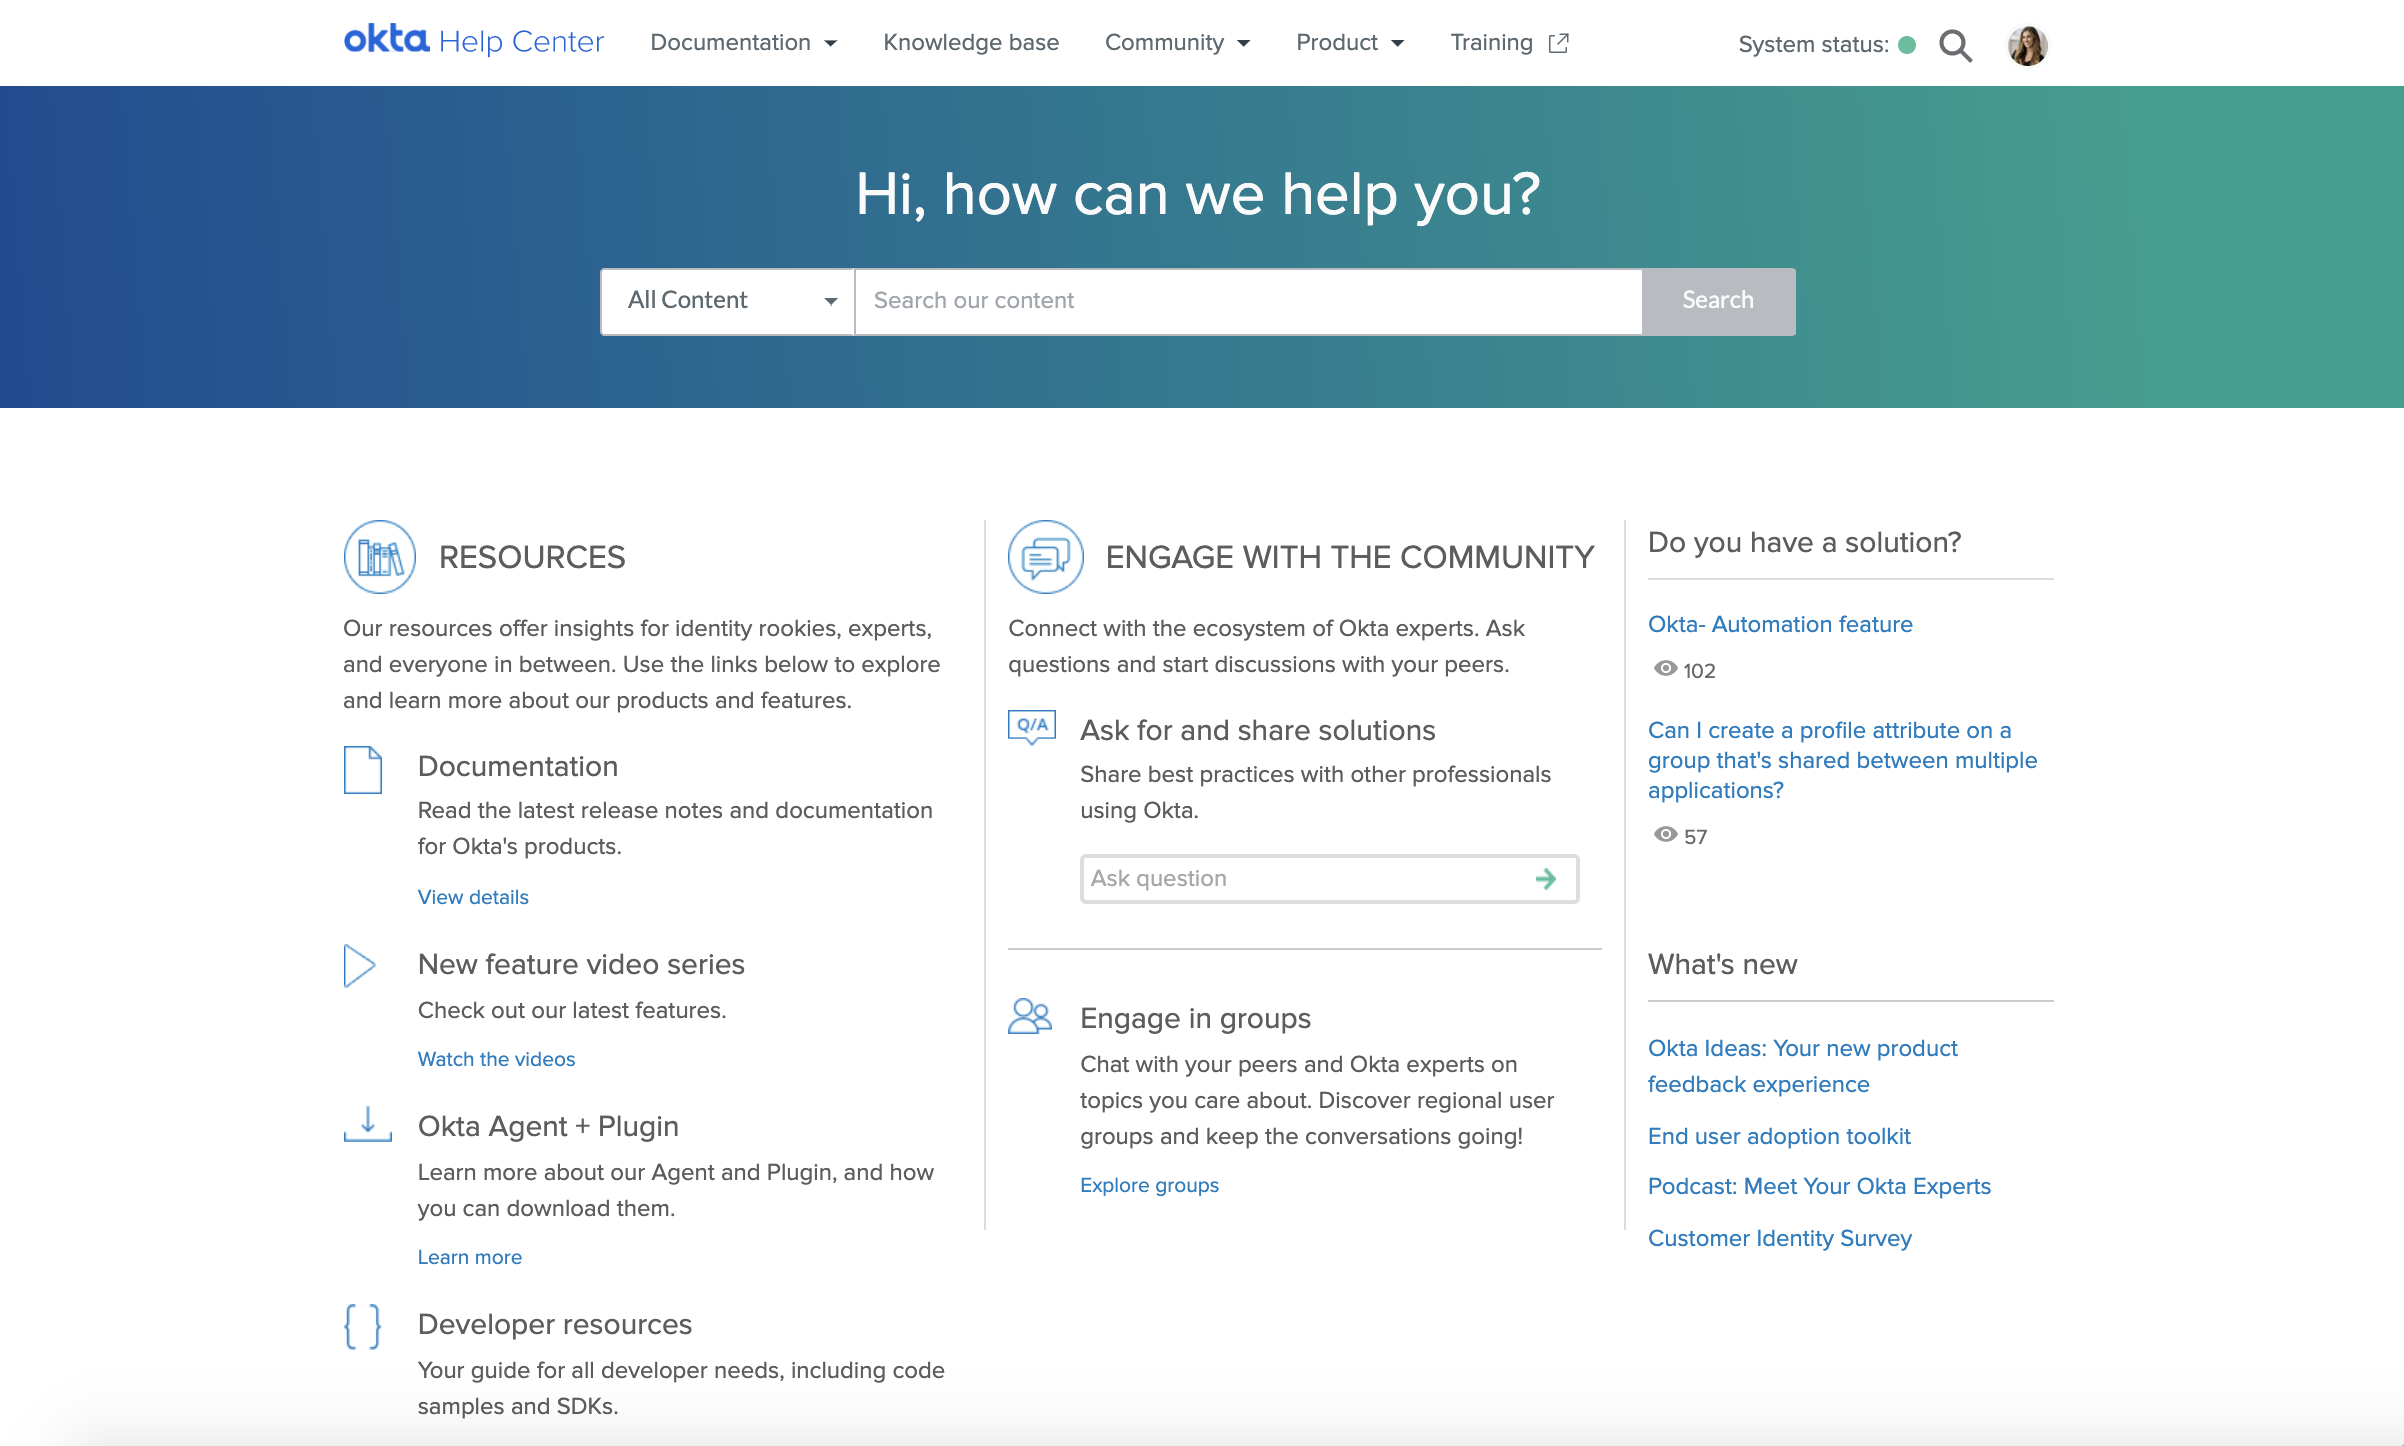Check the green system status indicator

pyautogui.click(x=1907, y=45)
